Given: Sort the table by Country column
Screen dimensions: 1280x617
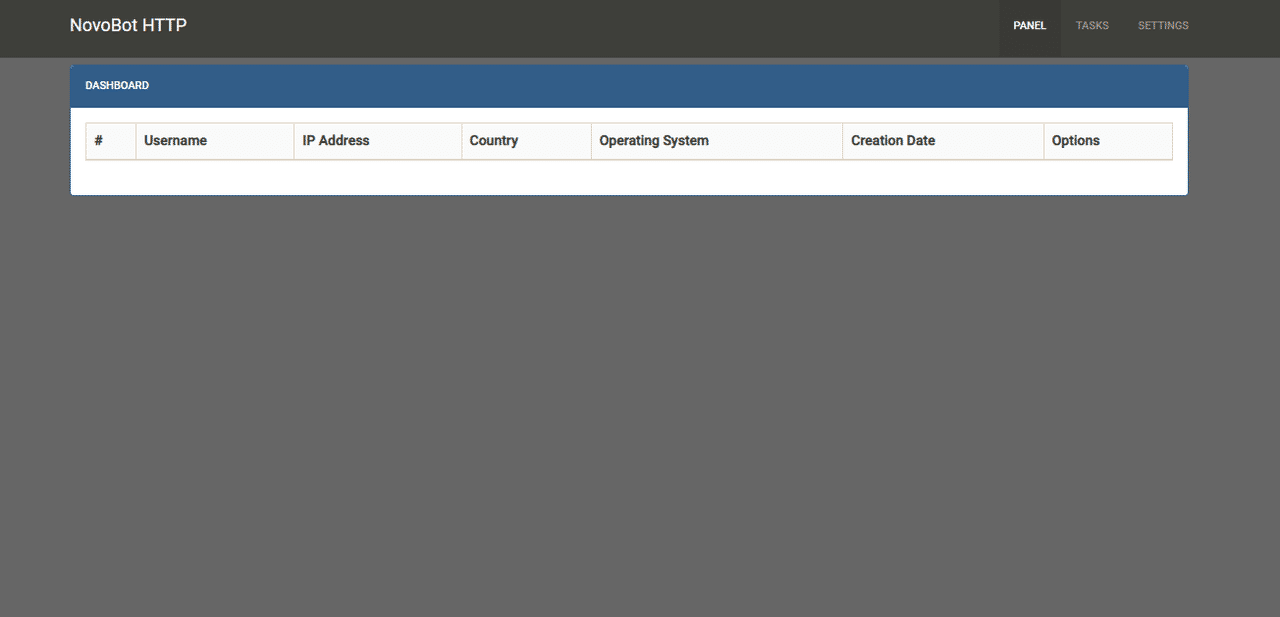Looking at the screenshot, I should pos(494,140).
